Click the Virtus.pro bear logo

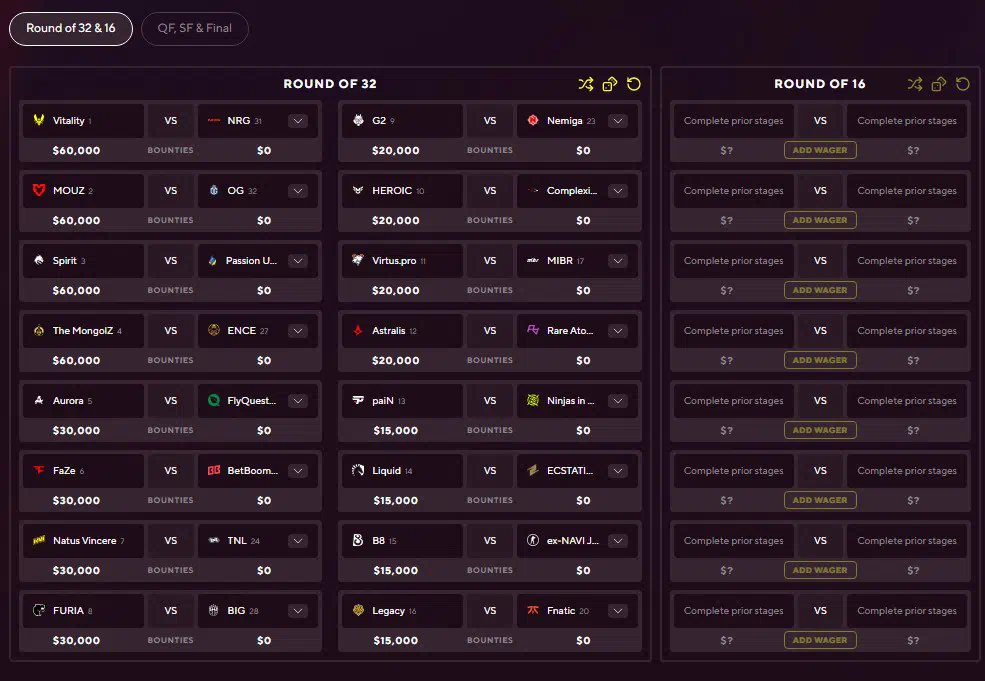click(358, 260)
